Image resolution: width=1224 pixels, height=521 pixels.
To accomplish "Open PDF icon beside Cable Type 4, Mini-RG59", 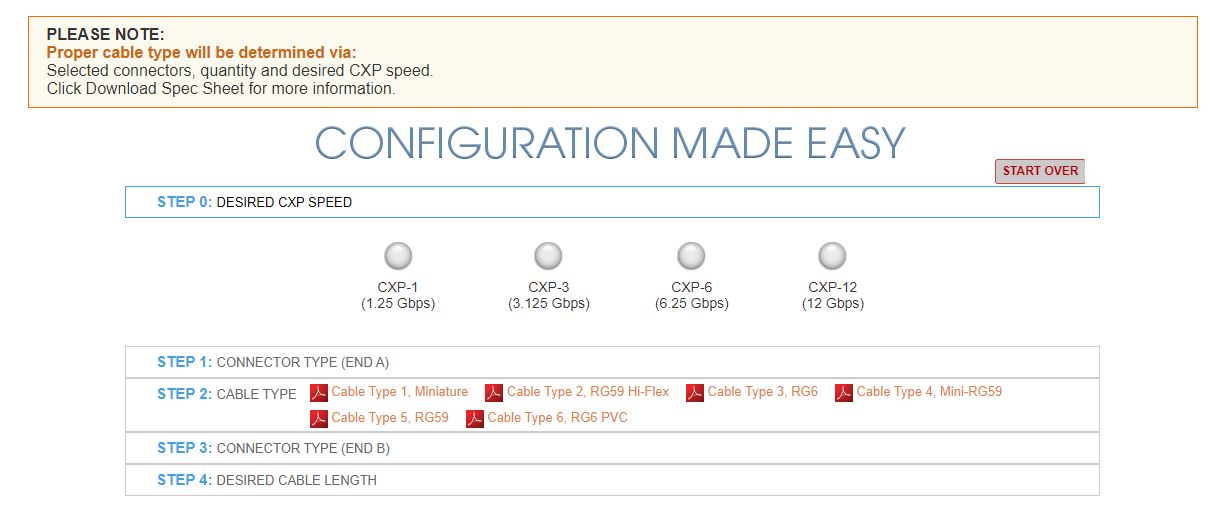I will (844, 393).
